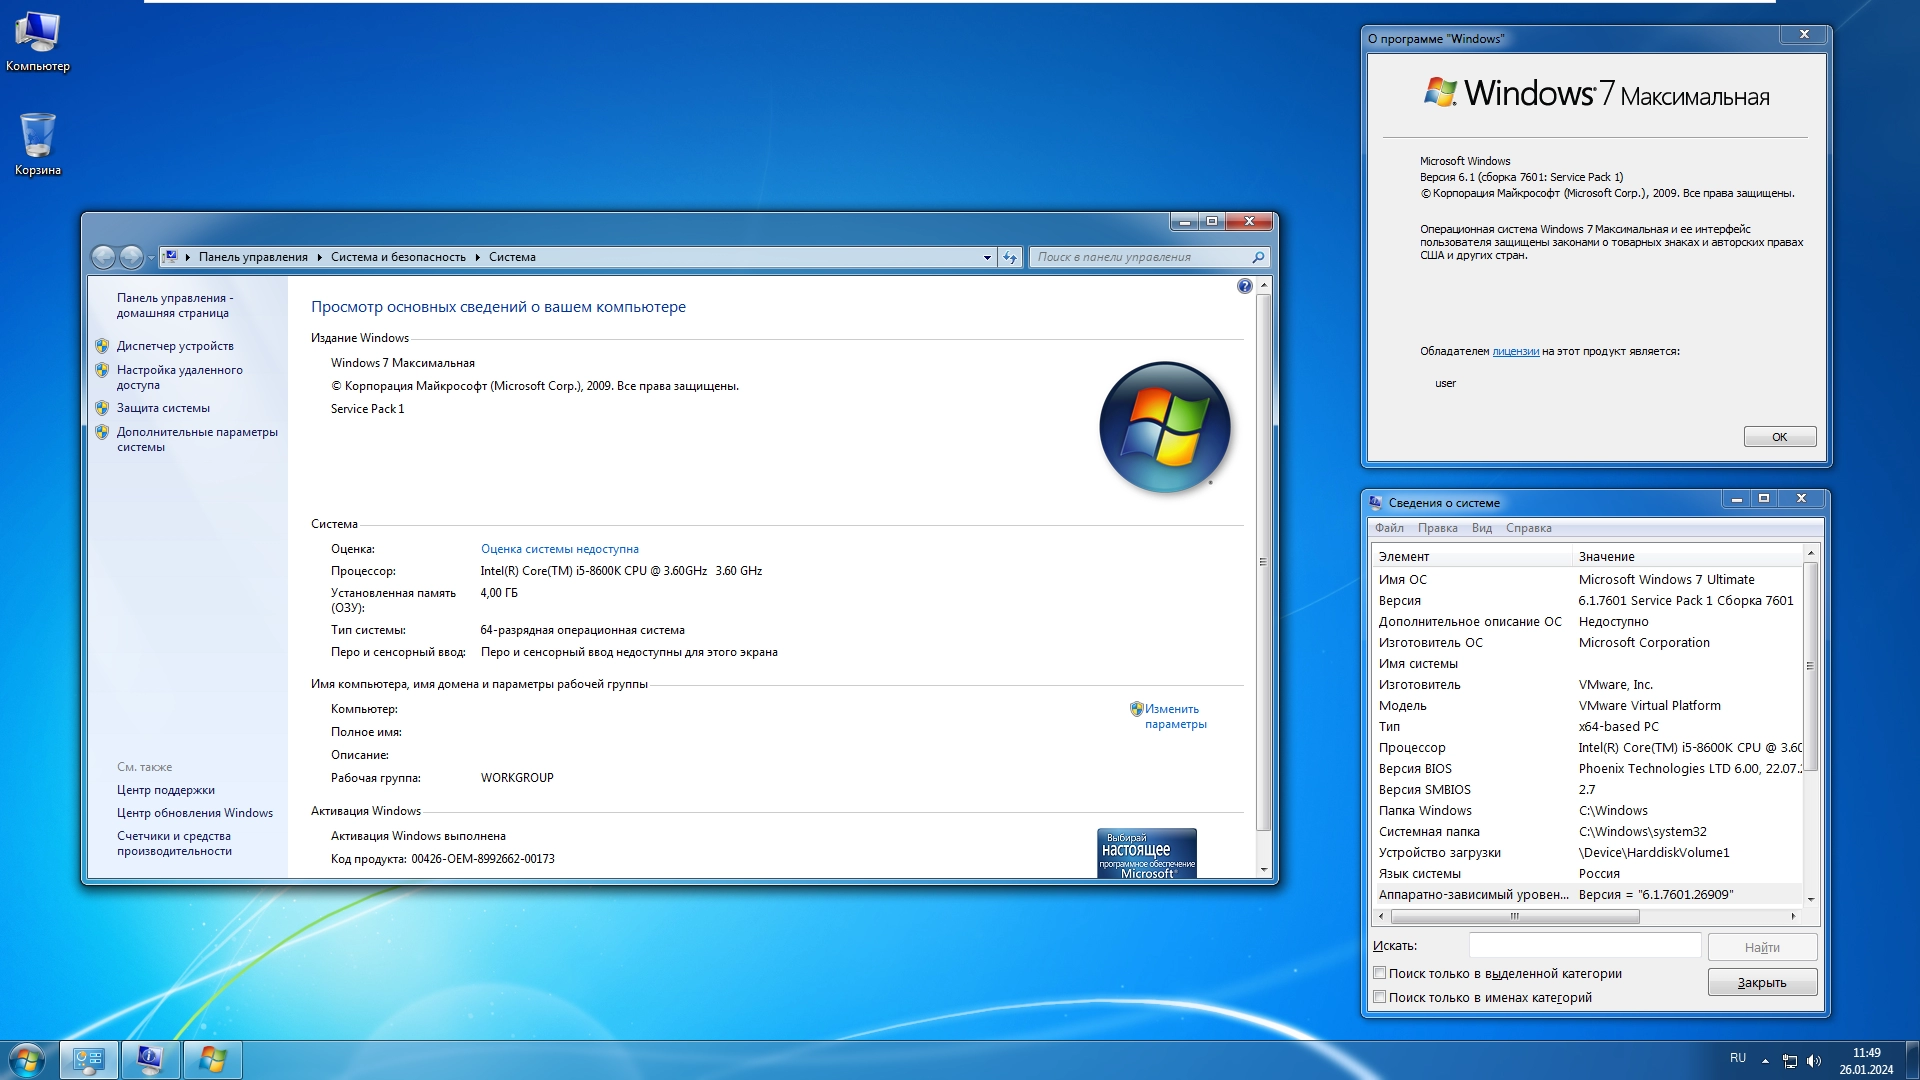This screenshot has height=1080, width=1920.
Task: Enable search only in category names
Action: click(x=1380, y=997)
